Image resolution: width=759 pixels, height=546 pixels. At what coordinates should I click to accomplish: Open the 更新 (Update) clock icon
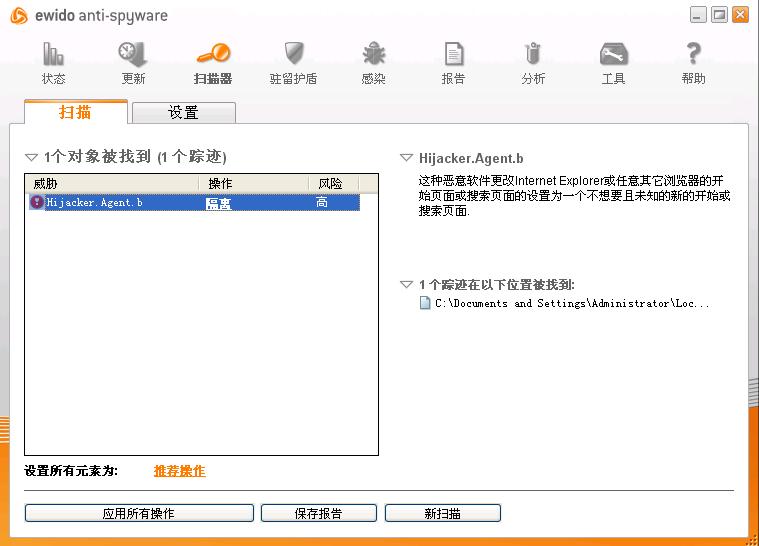133,54
